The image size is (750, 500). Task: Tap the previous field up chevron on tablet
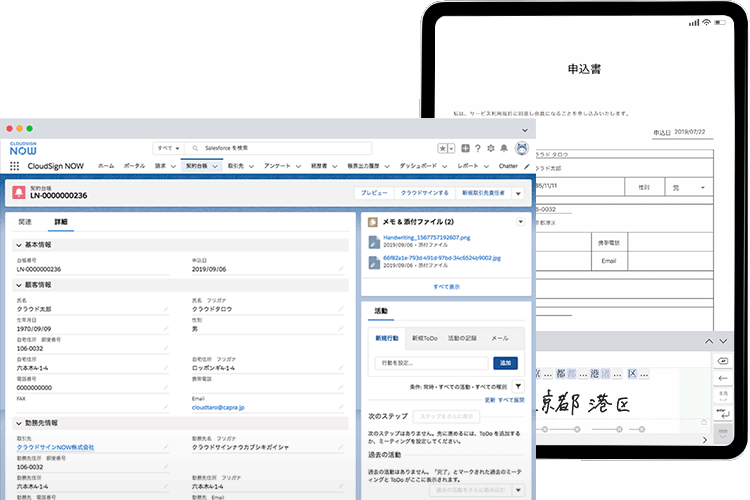pyautogui.click(x=709, y=341)
